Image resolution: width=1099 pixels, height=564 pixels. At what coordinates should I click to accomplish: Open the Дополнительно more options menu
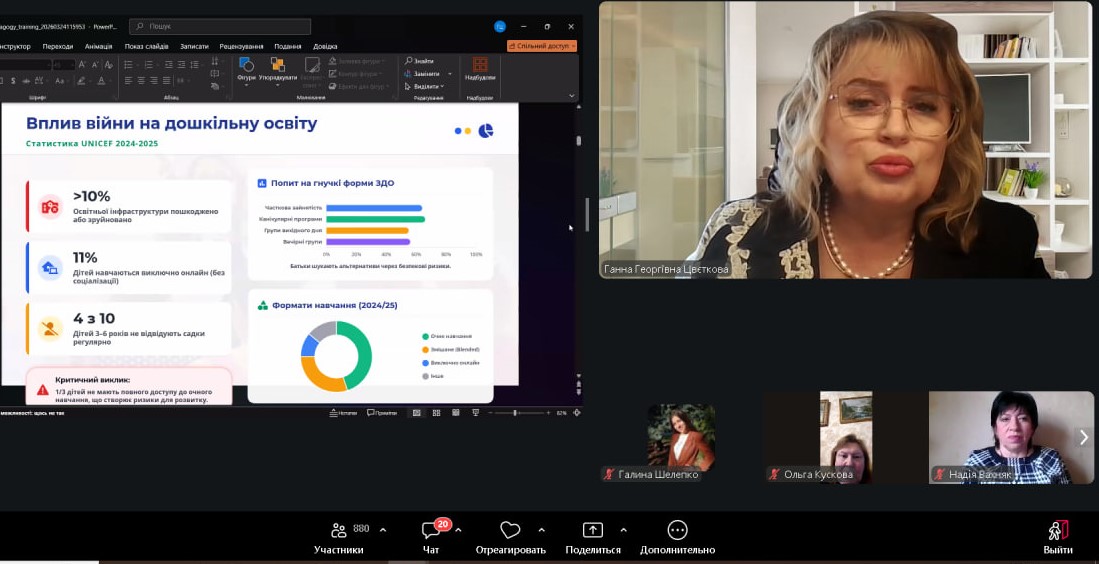point(677,531)
